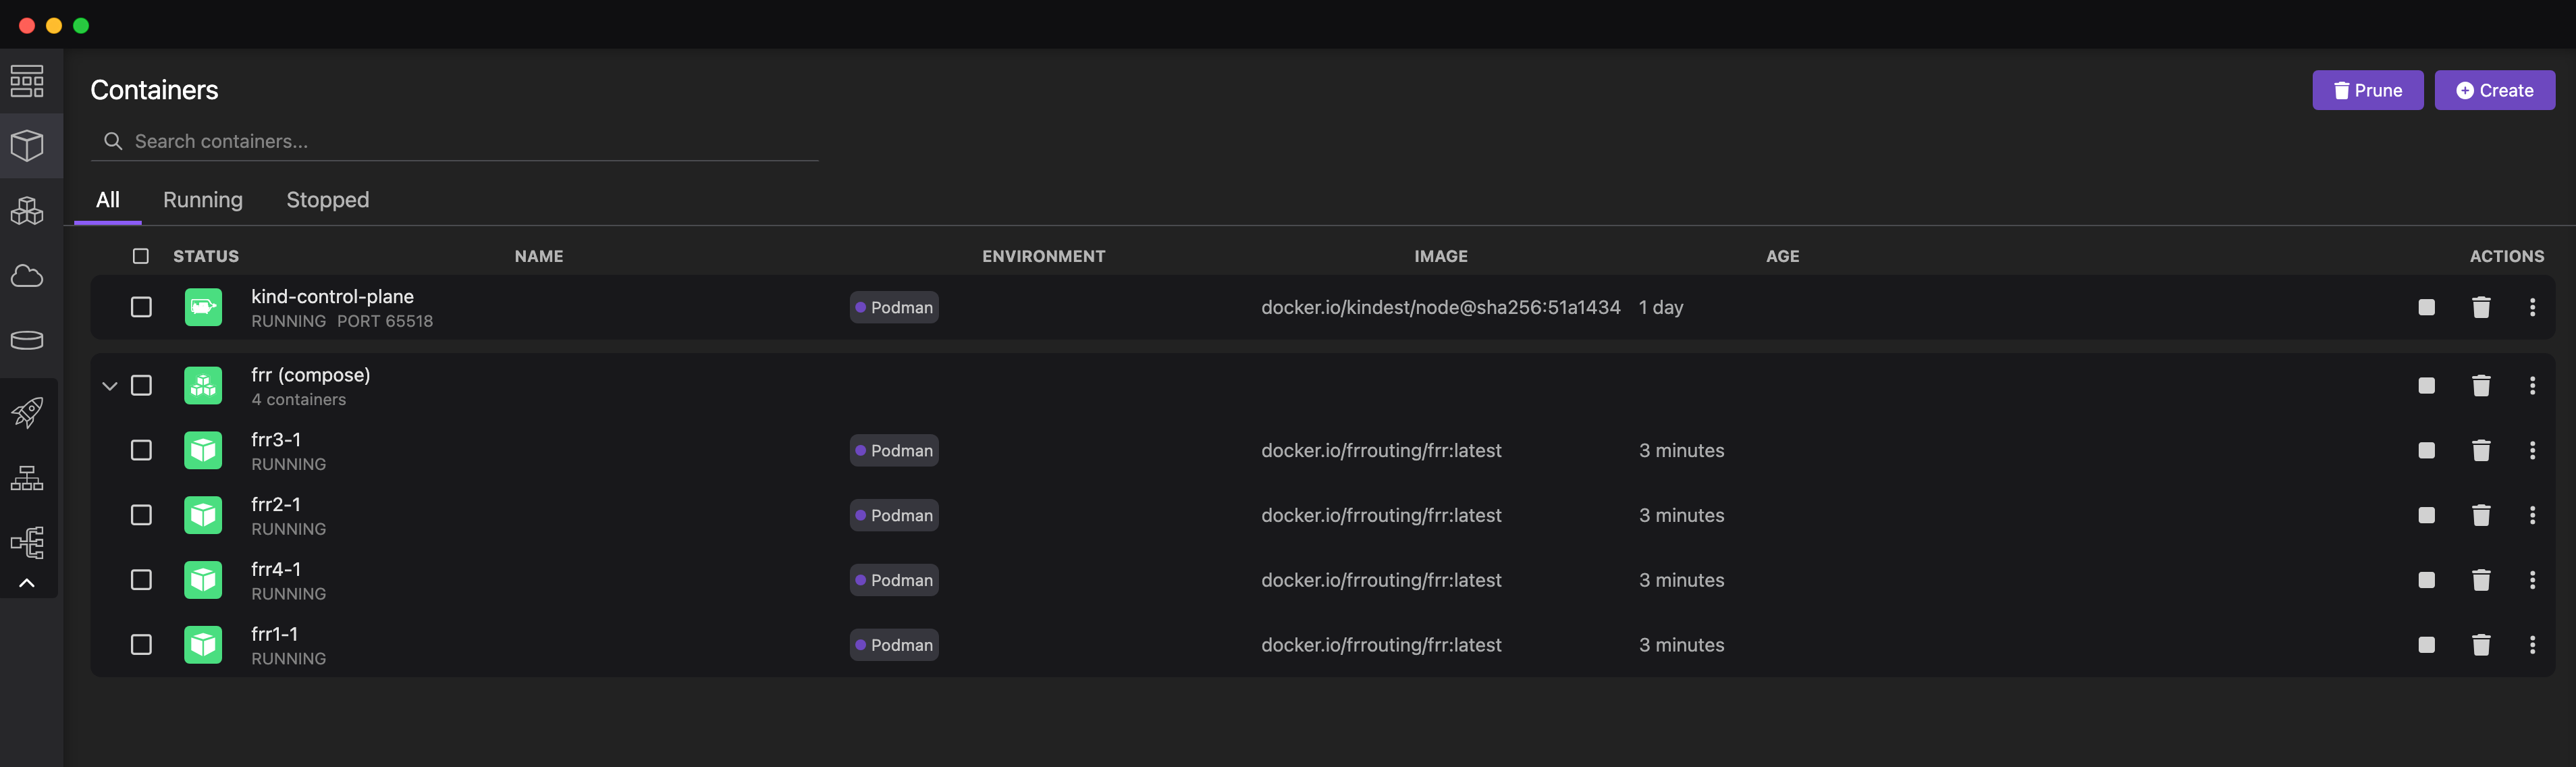
Task: Switch to the Stopped tab
Action: pos(327,200)
